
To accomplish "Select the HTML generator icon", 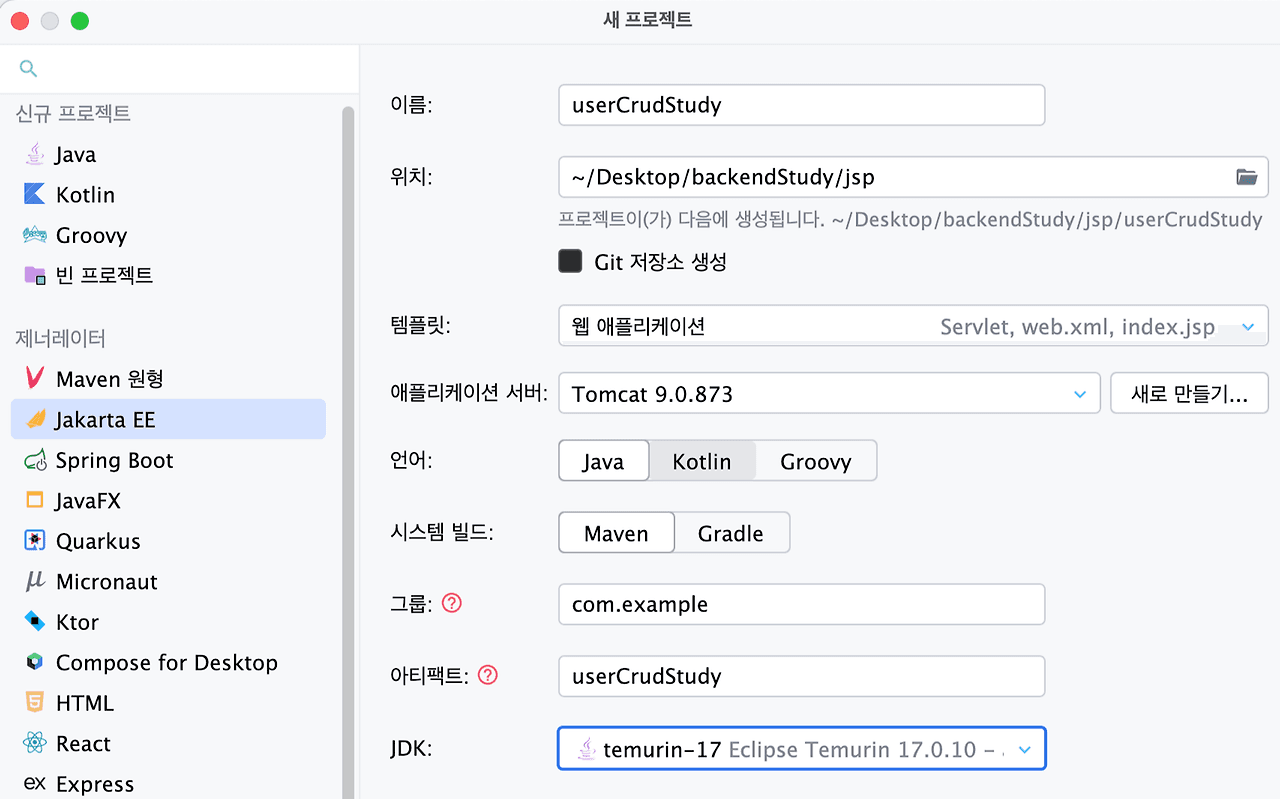I will (x=35, y=703).
